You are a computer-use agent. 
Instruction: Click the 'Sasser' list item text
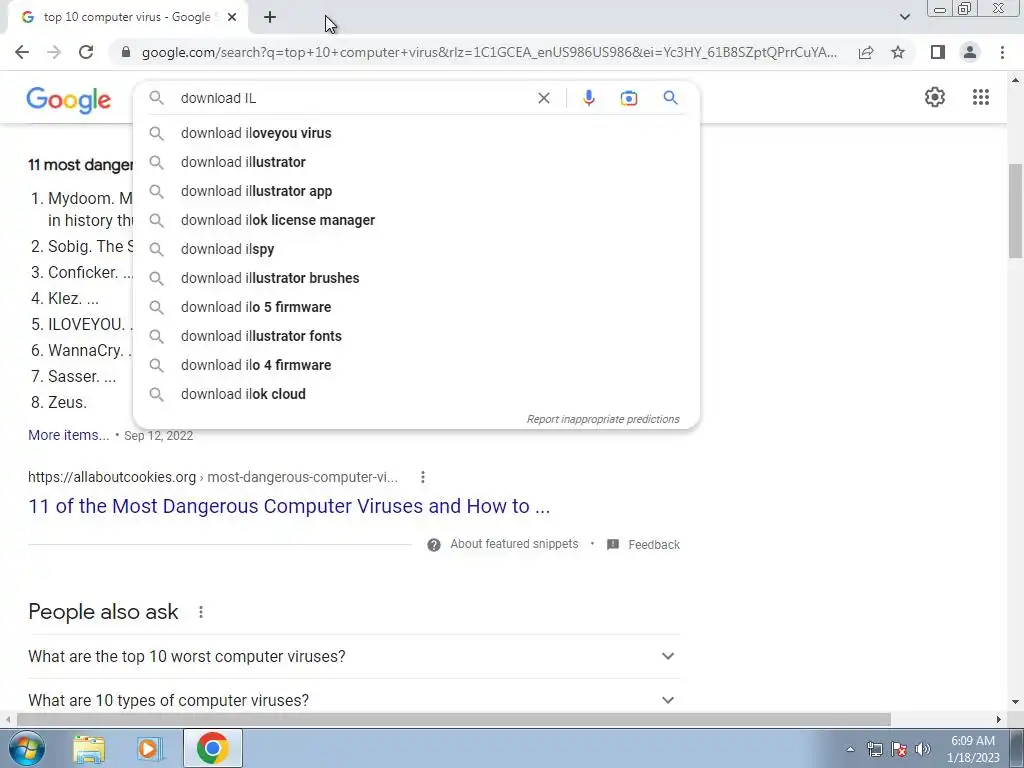[74, 376]
